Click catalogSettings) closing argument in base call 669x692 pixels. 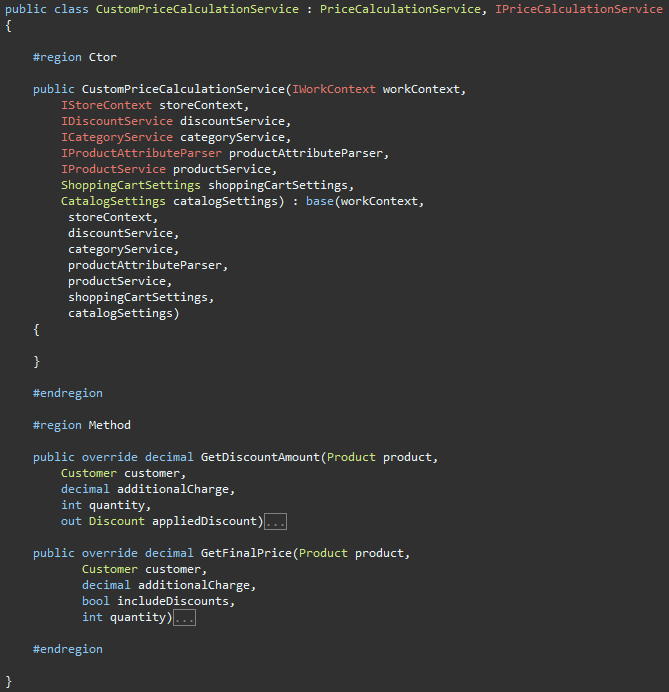point(124,313)
